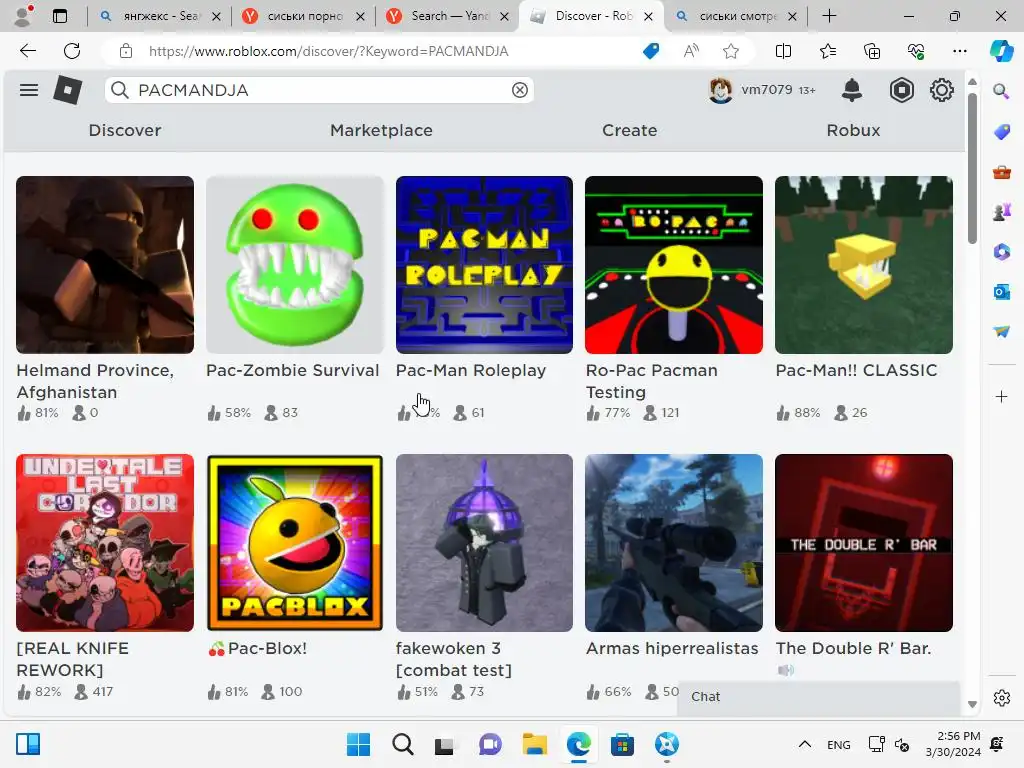The width and height of the screenshot is (1024, 768).
Task: Expand the Roblox Chat panel
Action: [818, 697]
